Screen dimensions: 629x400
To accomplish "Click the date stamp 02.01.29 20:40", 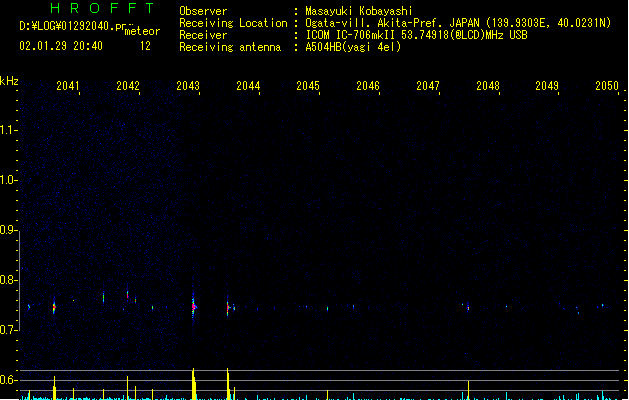I will coord(61,46).
